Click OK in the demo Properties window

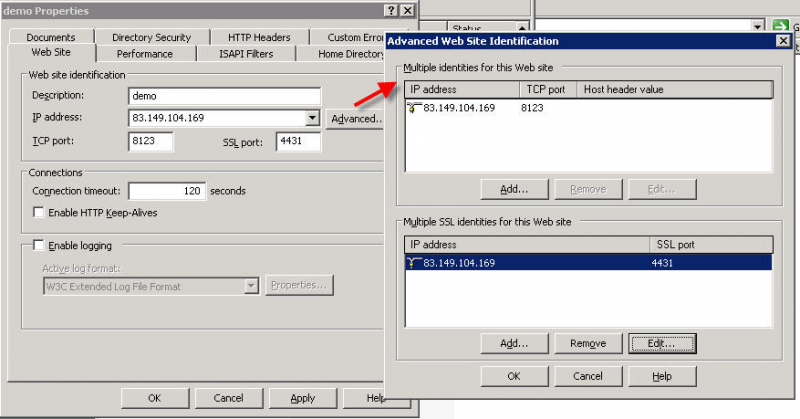[155, 398]
